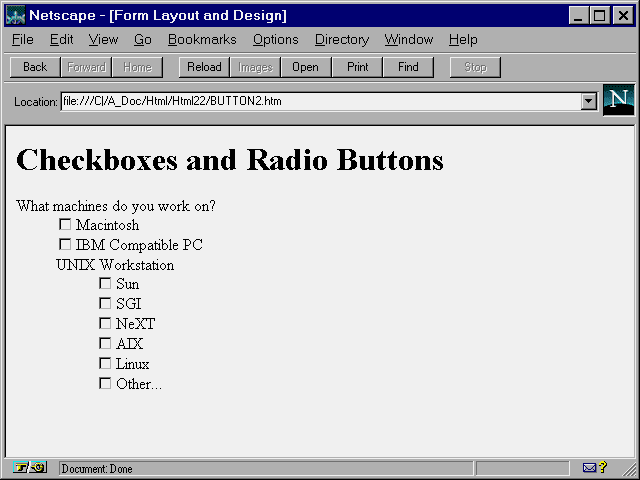The image size is (640, 480).
Task: Tick the Linux checkbox
Action: pos(105,363)
